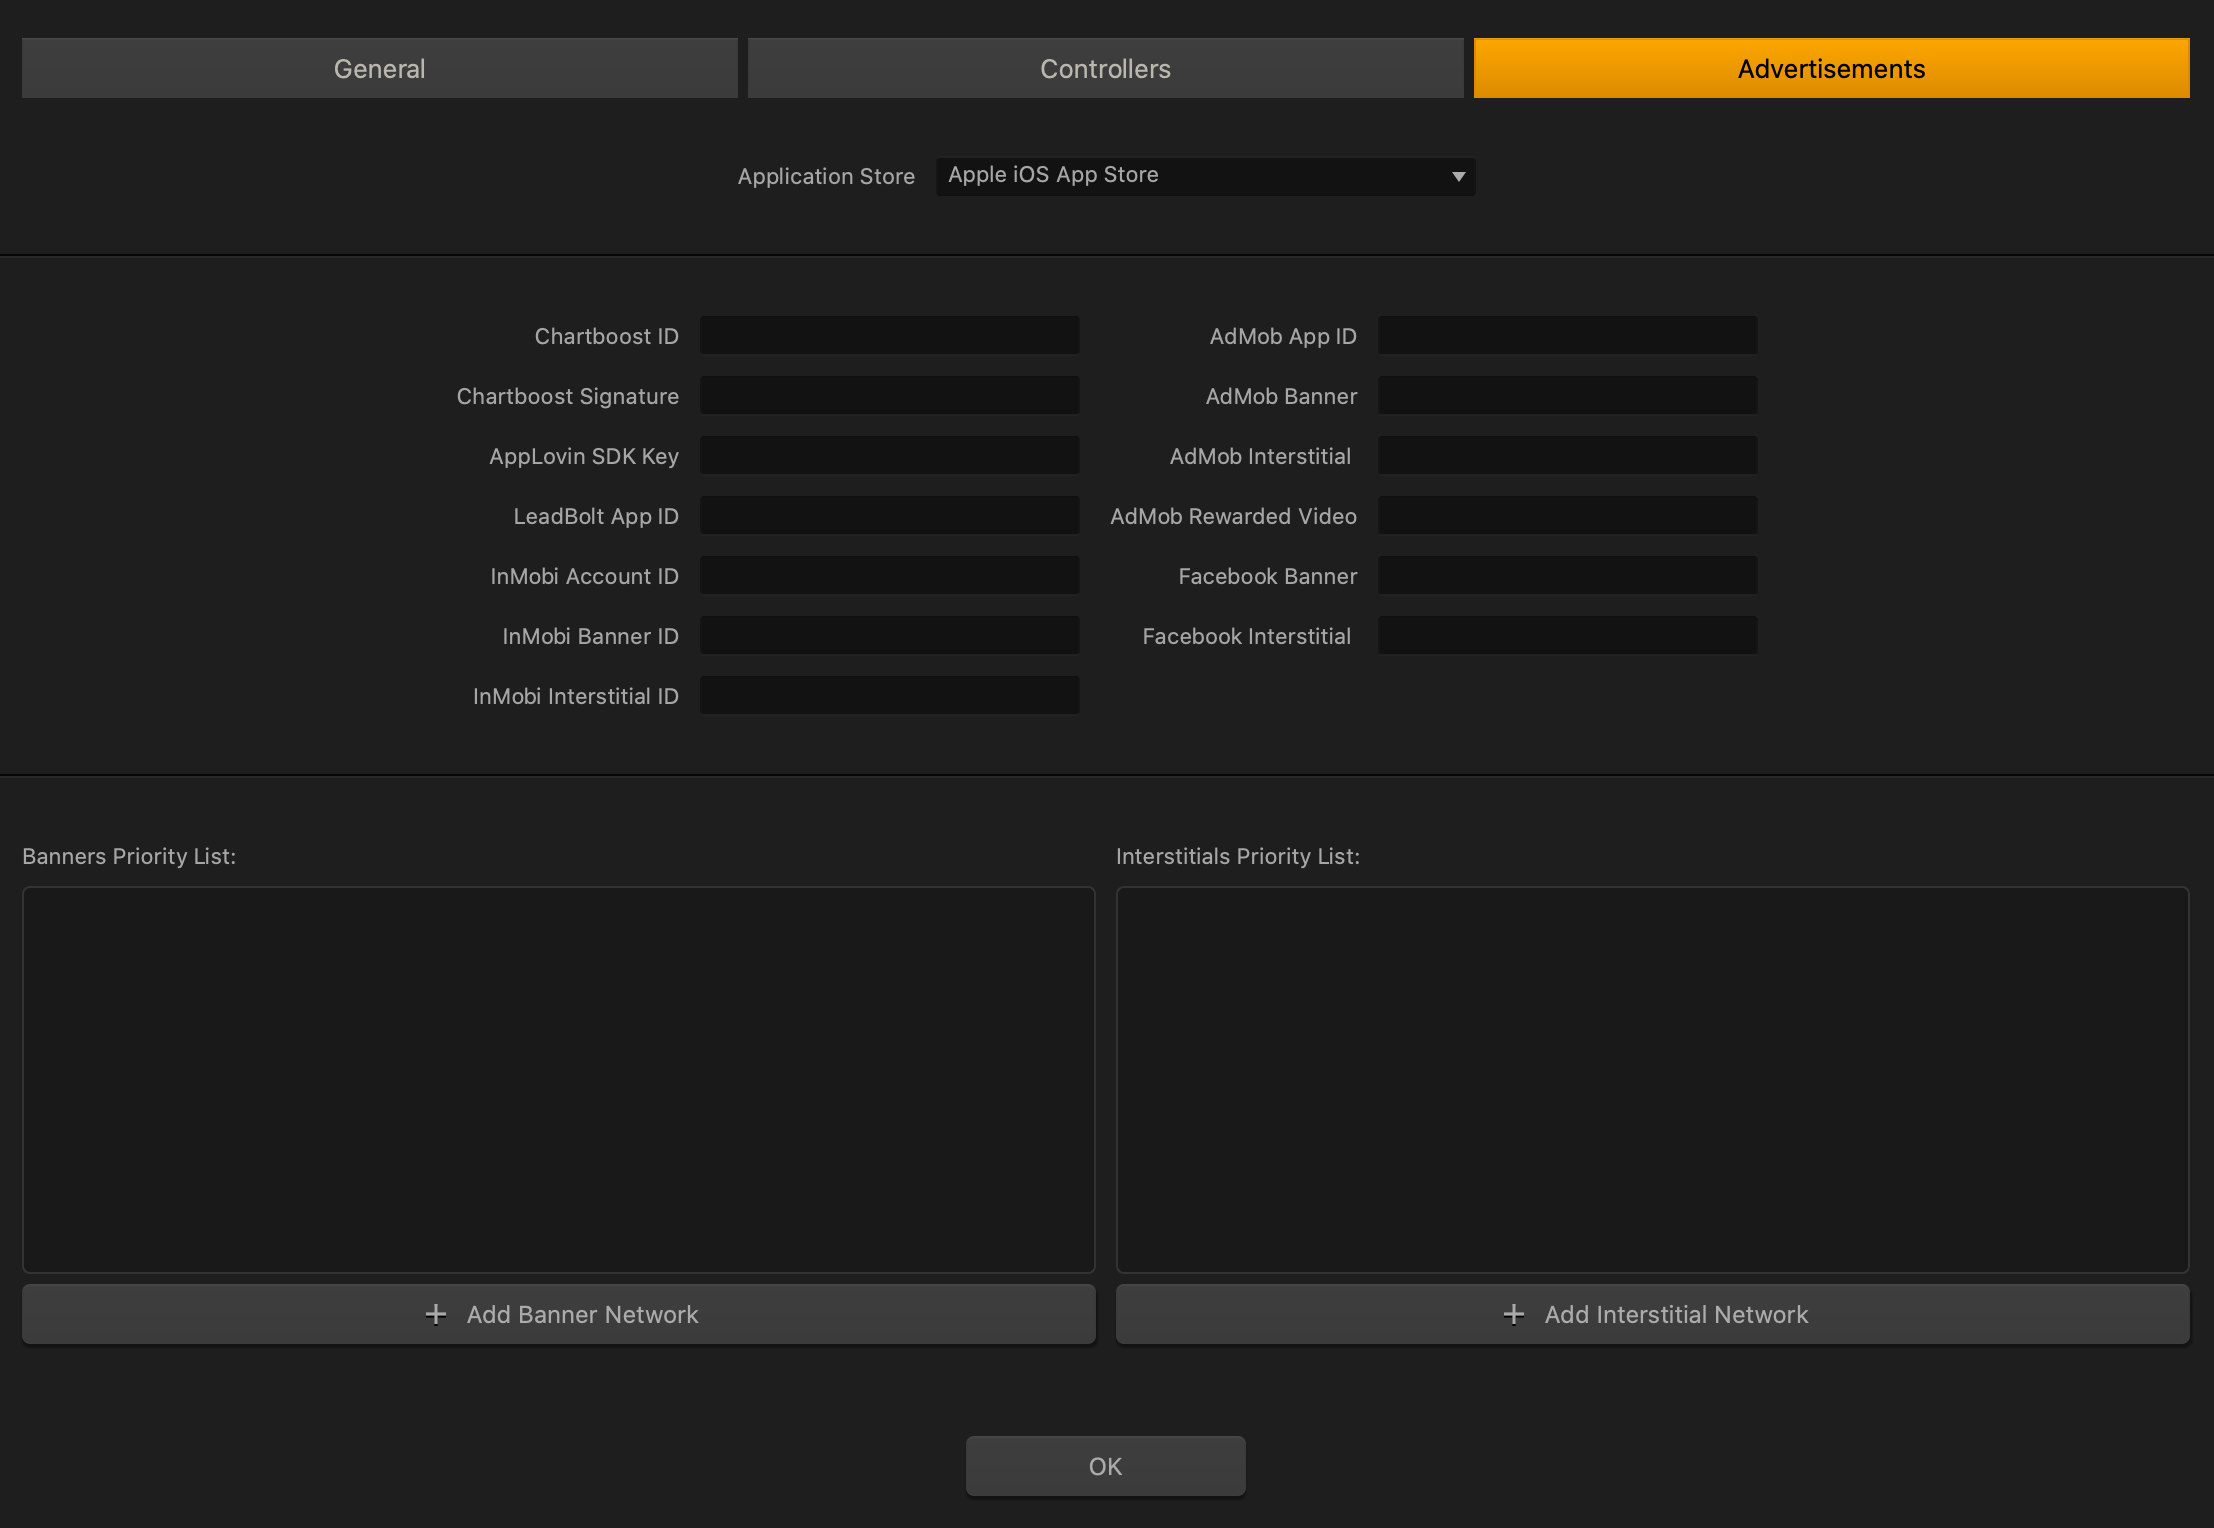Select the LeadBolt App ID field

coord(889,516)
